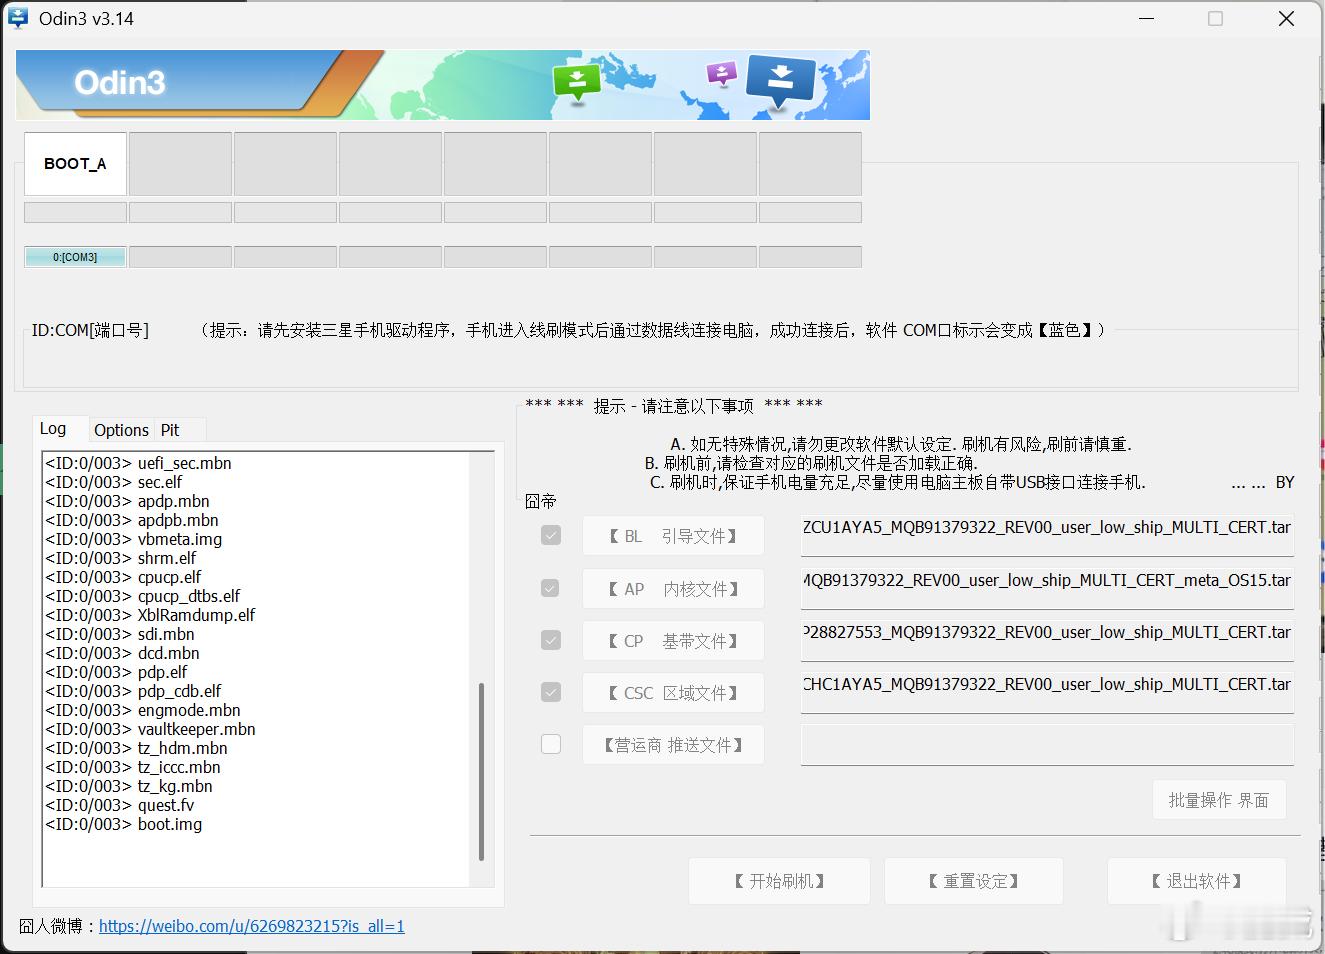Image resolution: width=1325 pixels, height=954 pixels.
Task: Click the AP file path field
Action: [x=1047, y=588]
